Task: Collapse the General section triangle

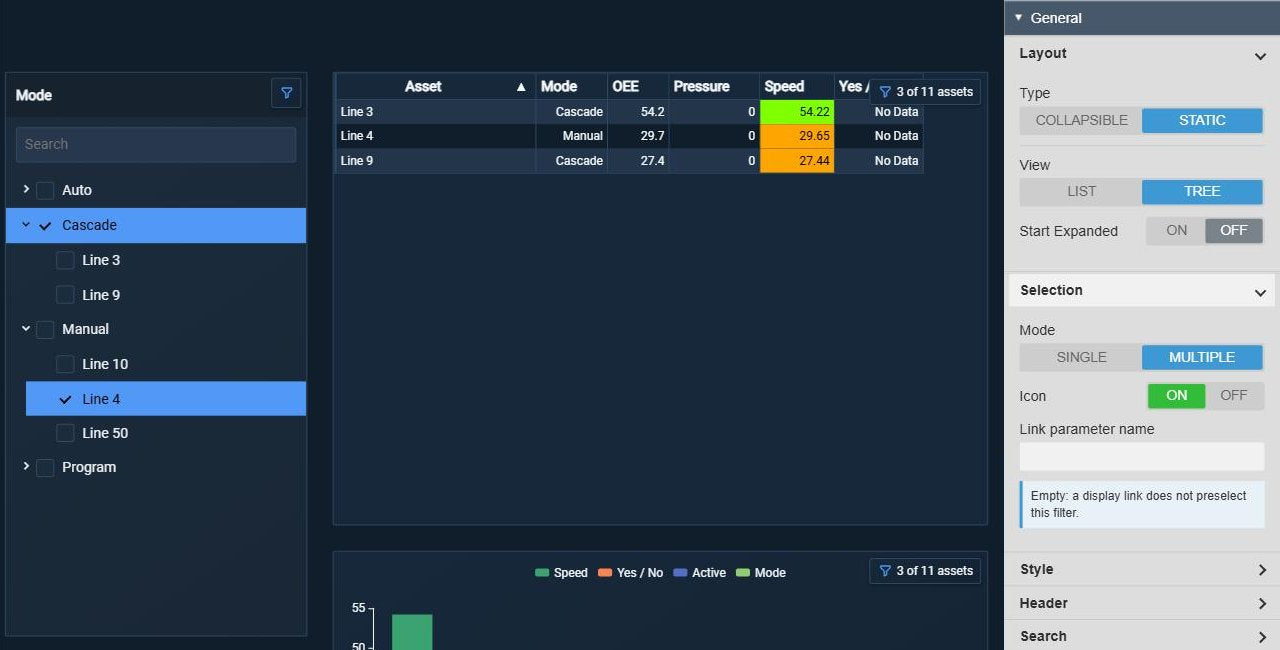Action: click(x=1018, y=18)
